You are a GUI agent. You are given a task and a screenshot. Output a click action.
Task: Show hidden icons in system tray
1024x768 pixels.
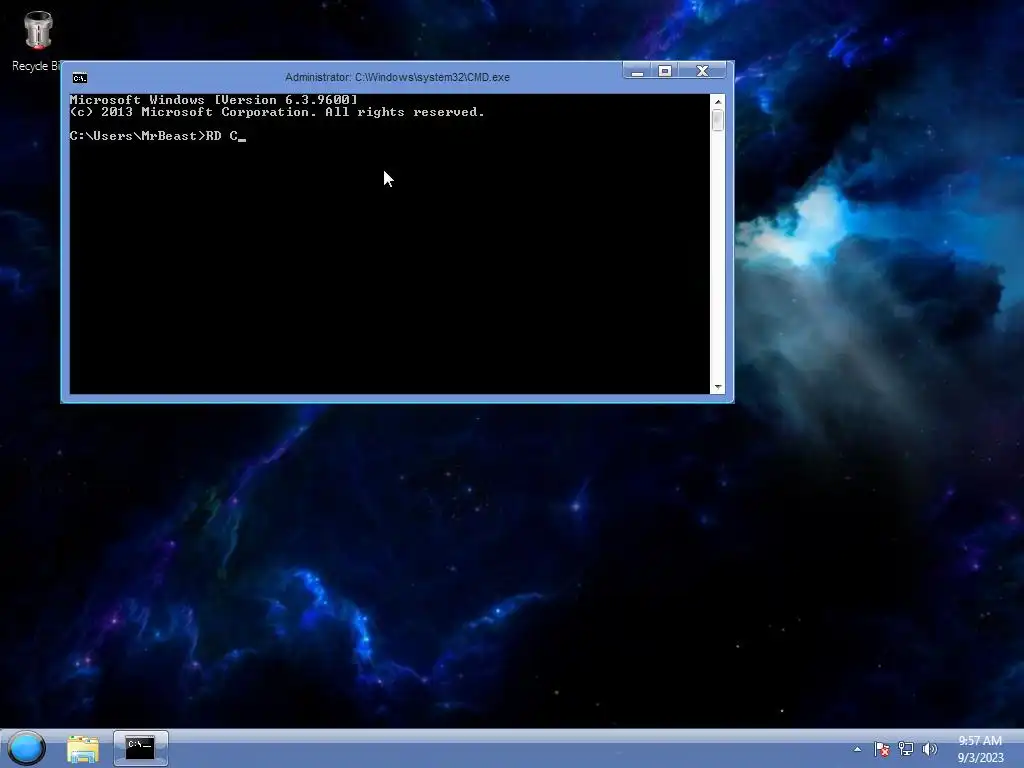857,749
